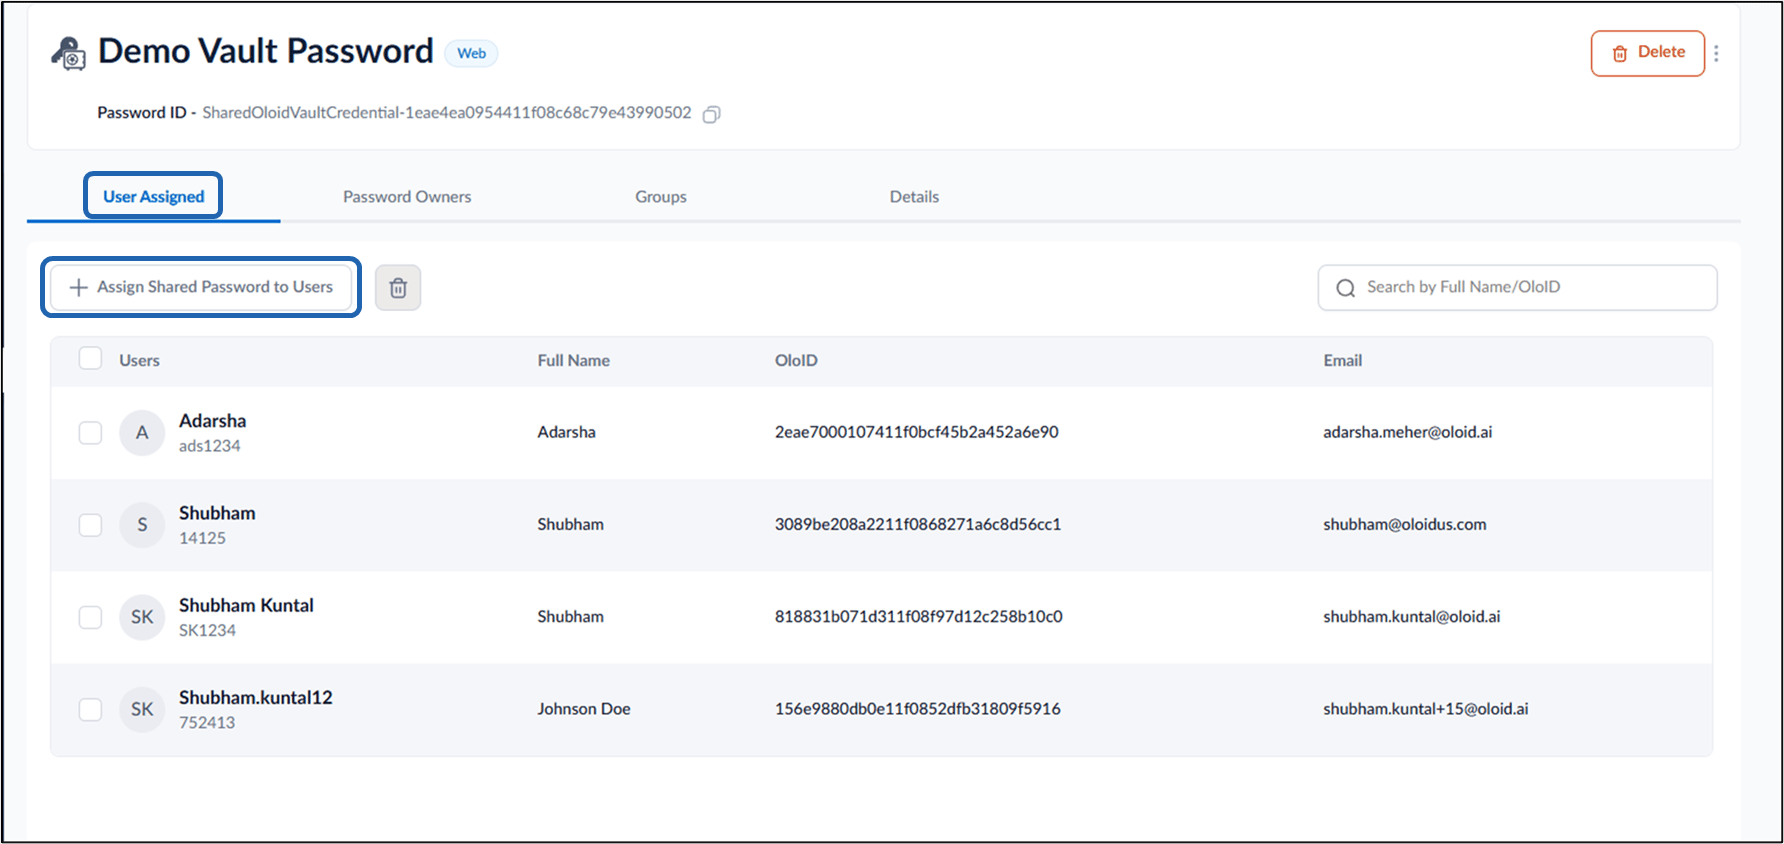The height and width of the screenshot is (844, 1784).
Task: Click full name Johnson Doe
Action: click(583, 708)
